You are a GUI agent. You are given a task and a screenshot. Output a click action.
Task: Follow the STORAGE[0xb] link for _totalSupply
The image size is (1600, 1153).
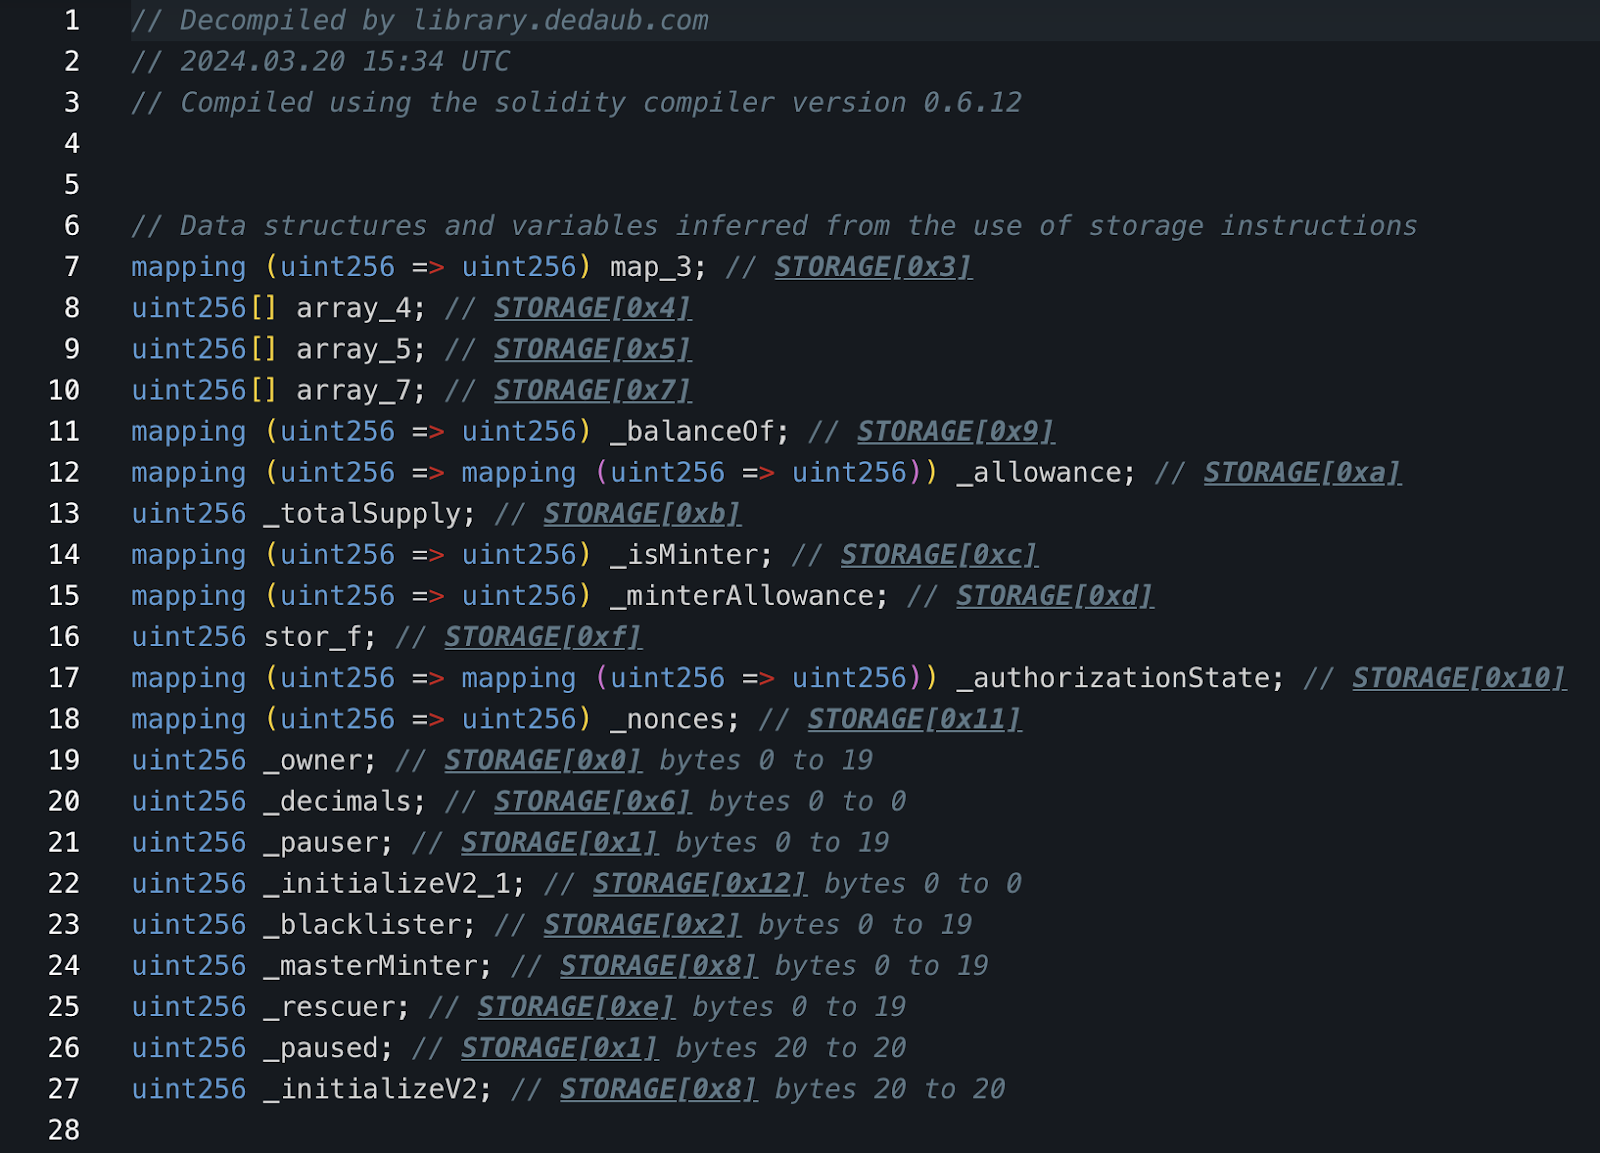click(x=642, y=513)
